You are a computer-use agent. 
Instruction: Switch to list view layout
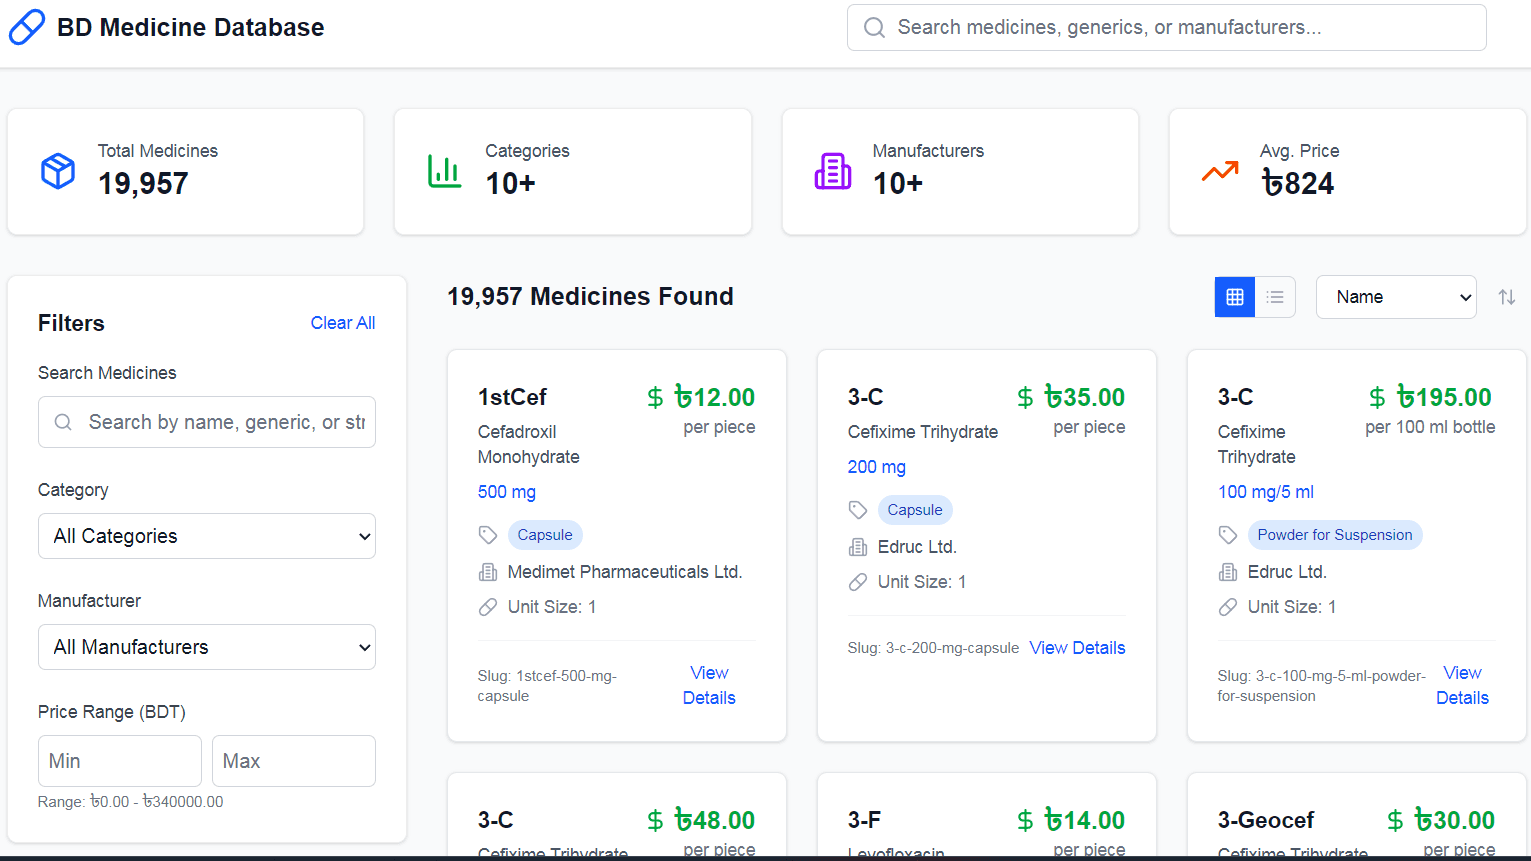(1275, 297)
